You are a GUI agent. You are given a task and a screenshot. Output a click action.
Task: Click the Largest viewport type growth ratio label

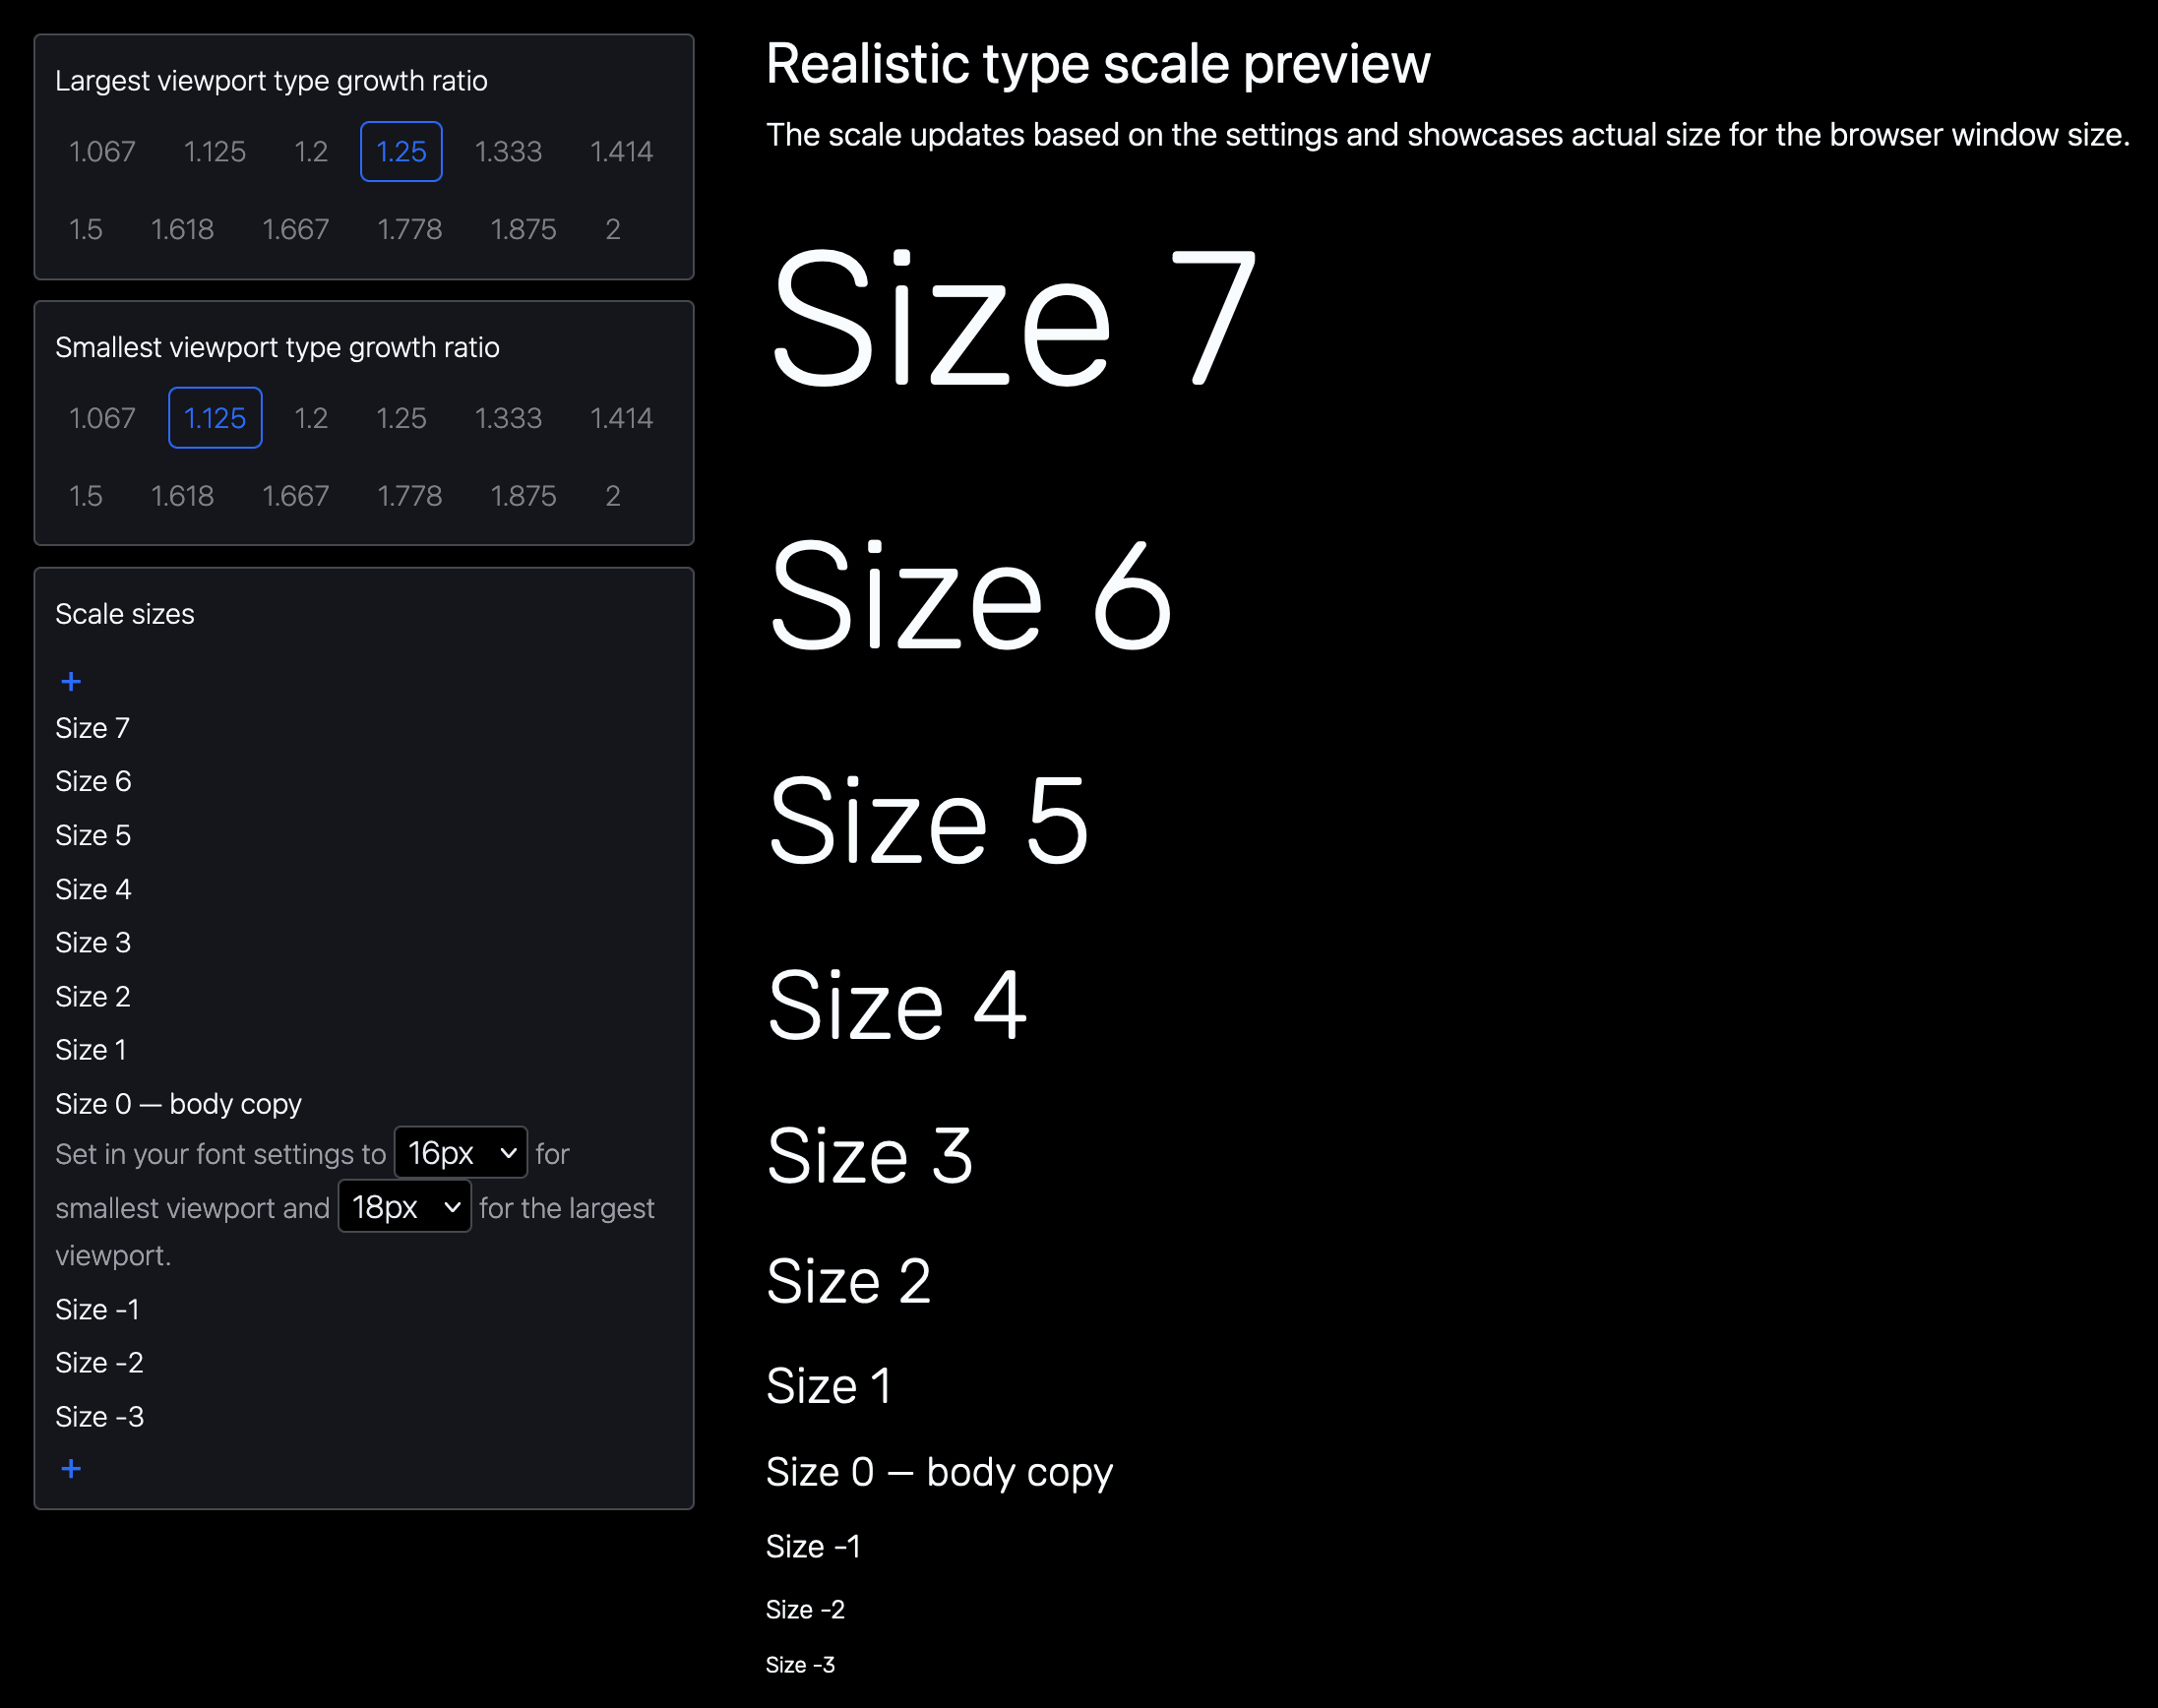(x=271, y=81)
